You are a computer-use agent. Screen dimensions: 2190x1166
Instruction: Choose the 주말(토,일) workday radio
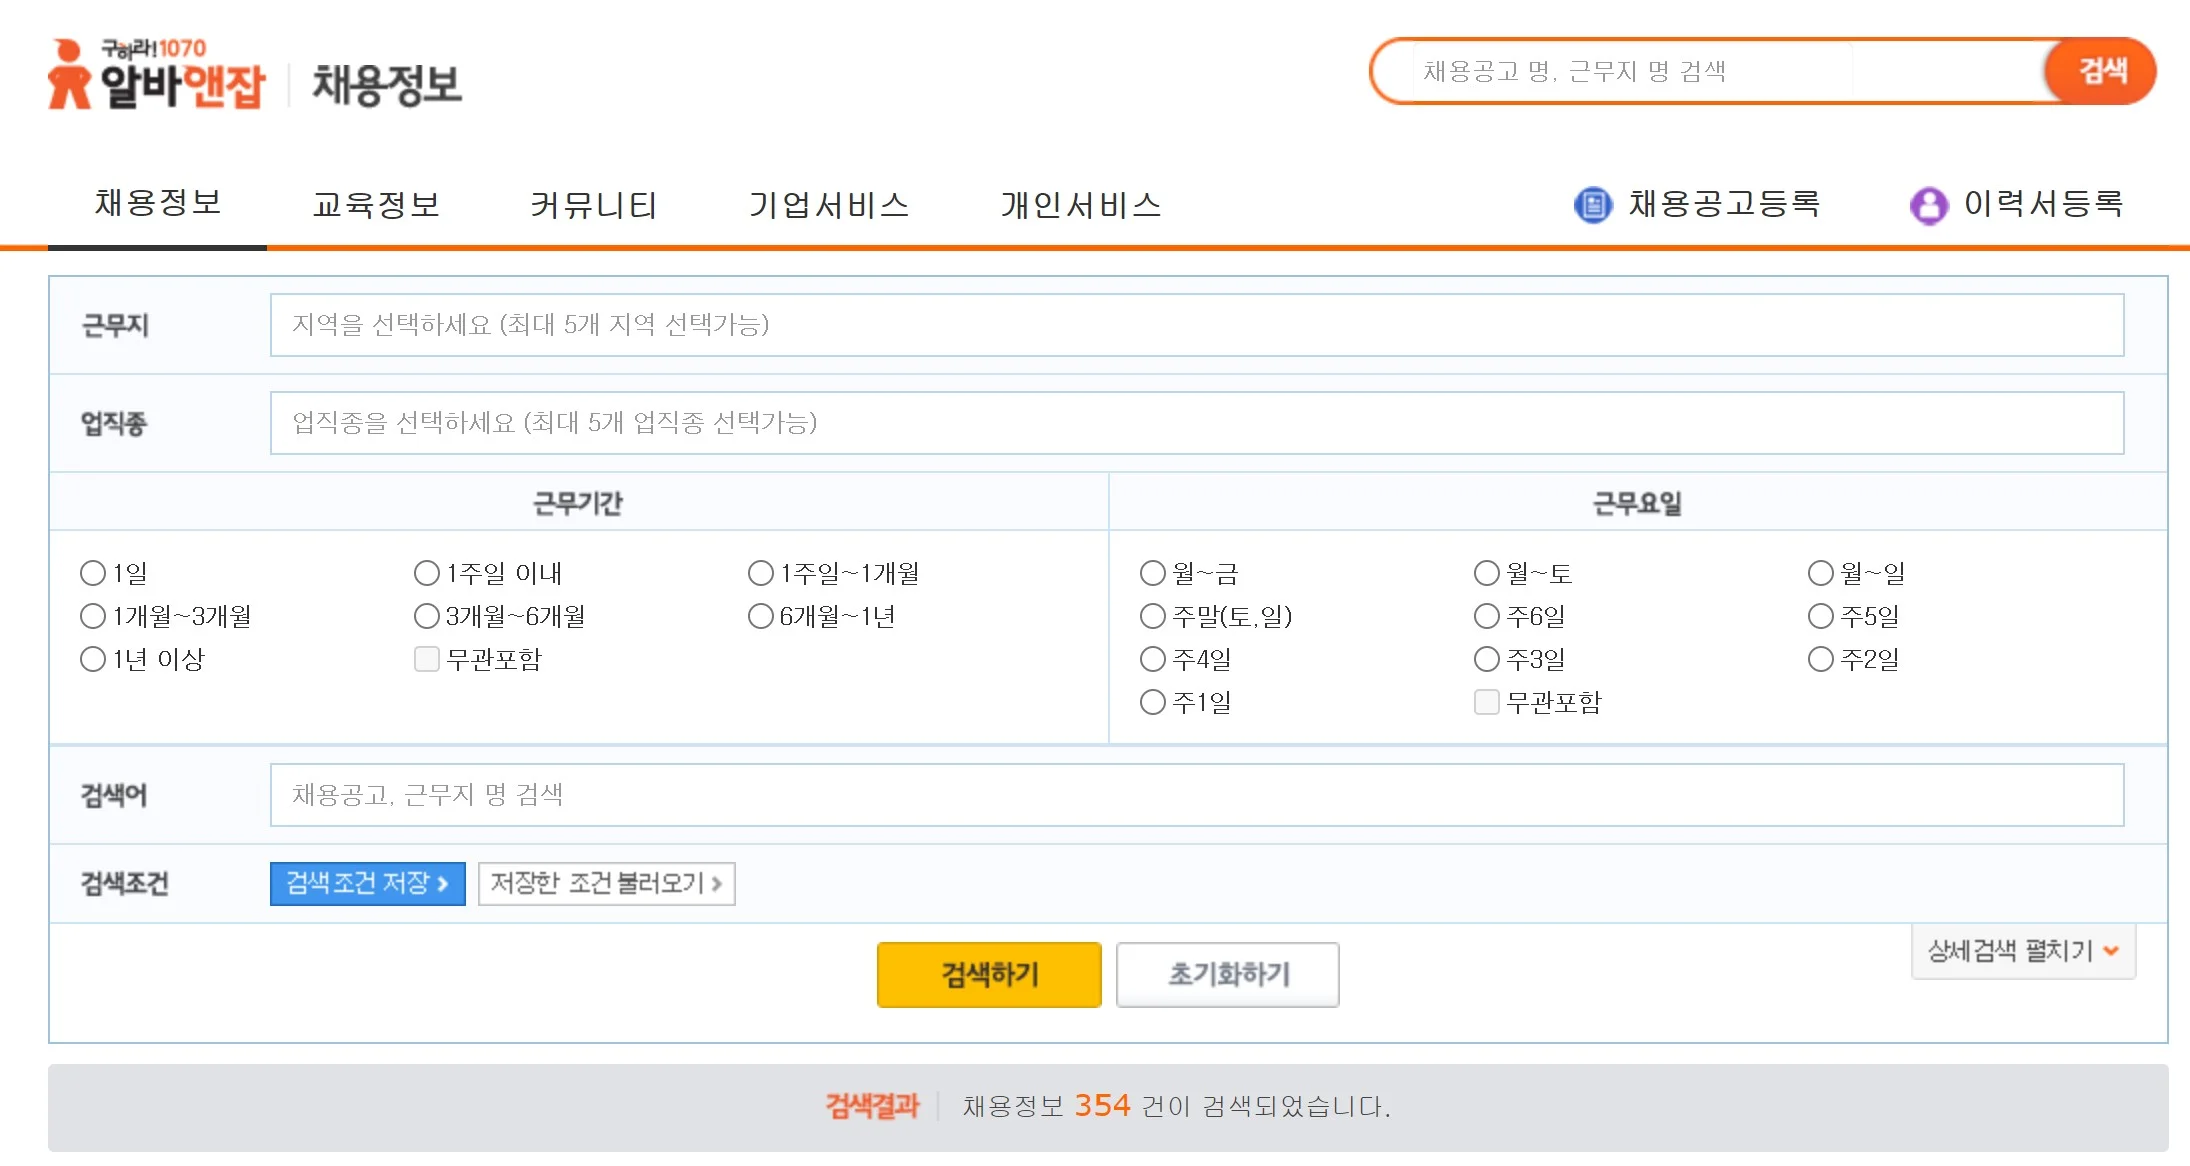[x=1153, y=616]
